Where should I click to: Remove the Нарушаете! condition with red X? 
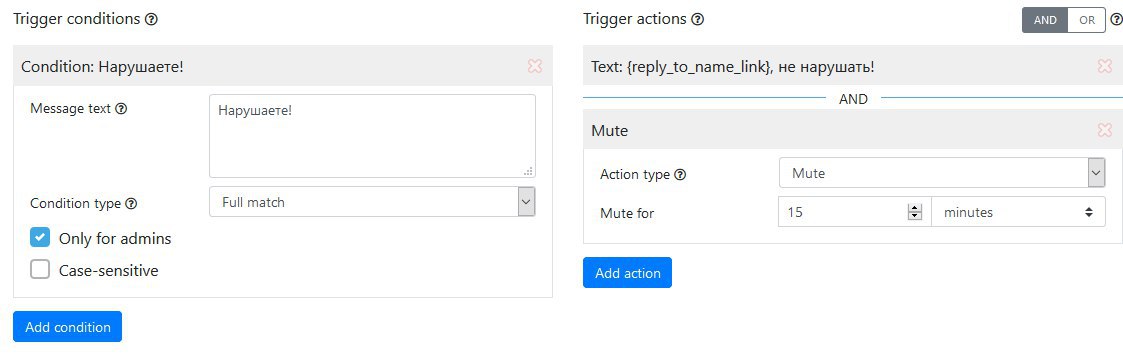coord(534,66)
